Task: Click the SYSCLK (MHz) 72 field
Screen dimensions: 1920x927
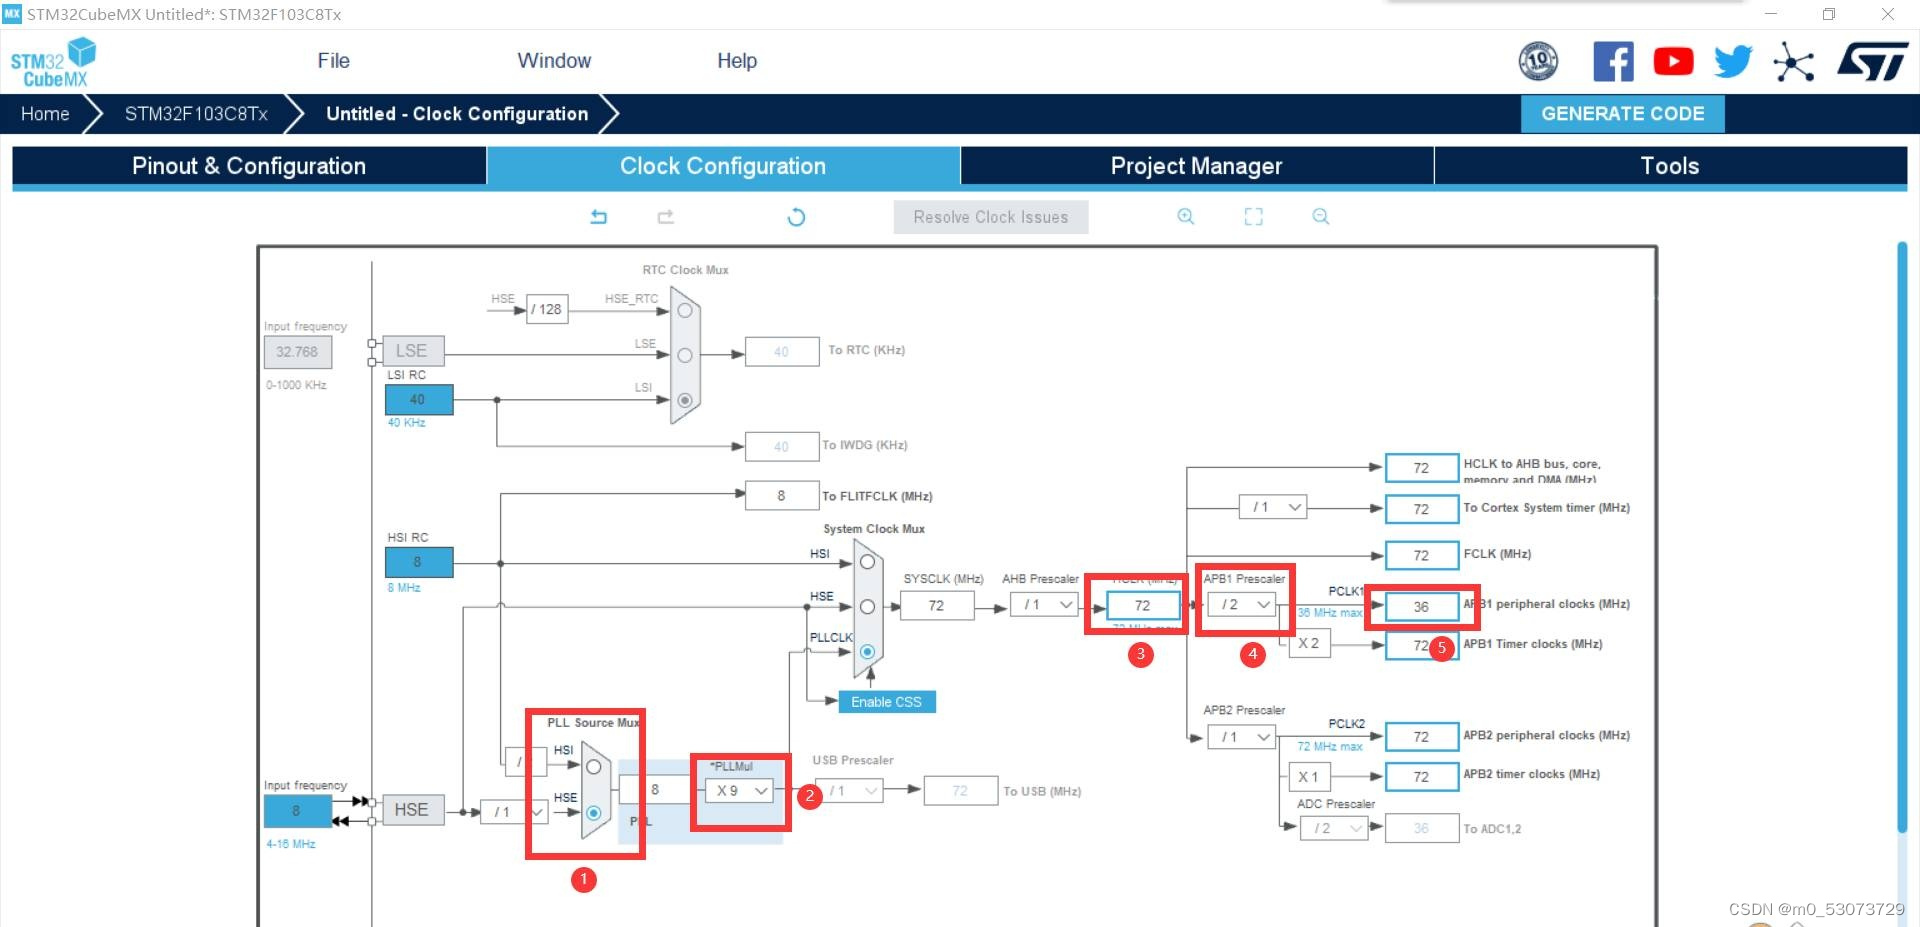Action: click(937, 605)
